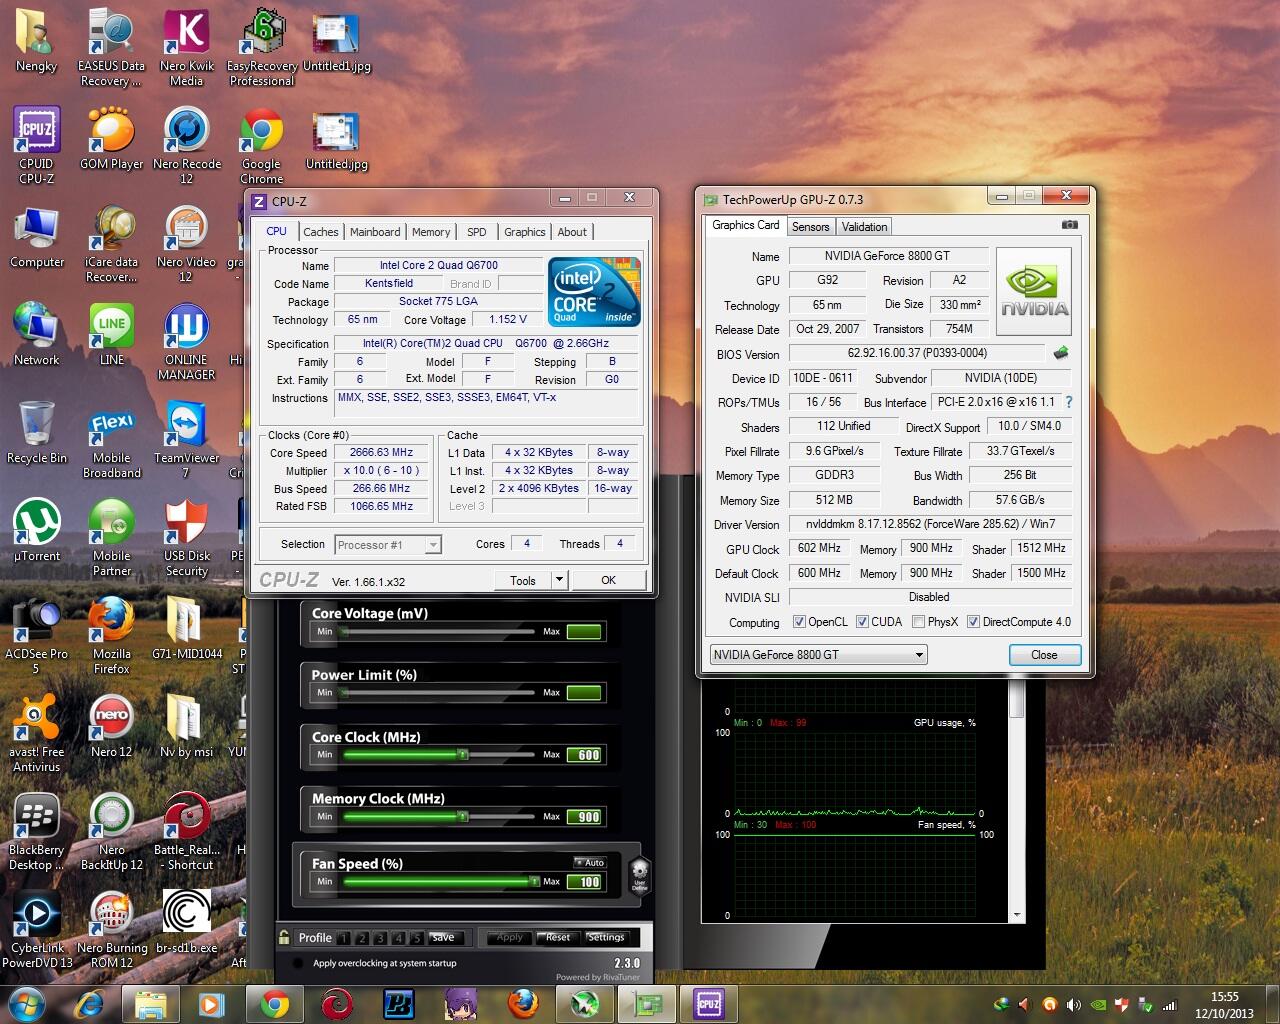Image resolution: width=1280 pixels, height=1024 pixels.
Task: Click Bus Interface question mark in GPU-Z
Action: pyautogui.click(x=1069, y=402)
